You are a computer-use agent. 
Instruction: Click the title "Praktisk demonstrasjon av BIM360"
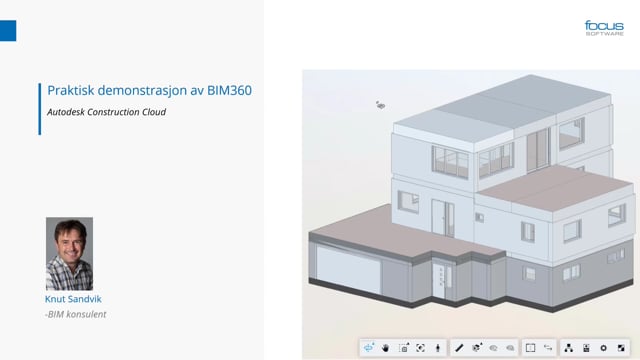[149, 90]
